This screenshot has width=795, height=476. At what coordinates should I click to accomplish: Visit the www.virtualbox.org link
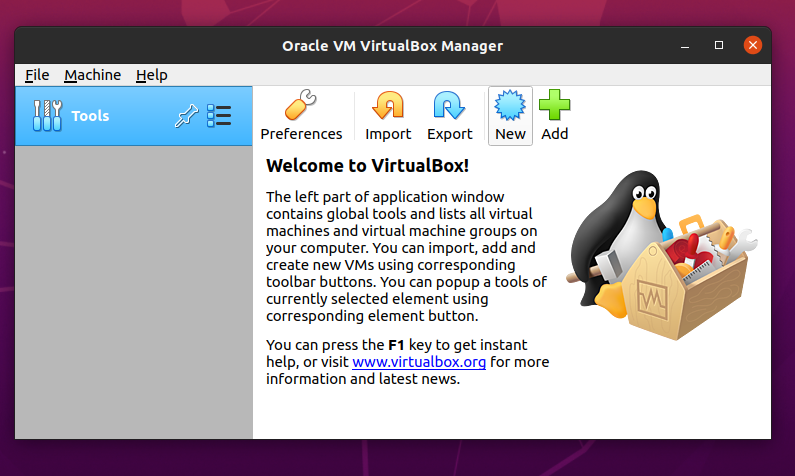pyautogui.click(x=419, y=362)
